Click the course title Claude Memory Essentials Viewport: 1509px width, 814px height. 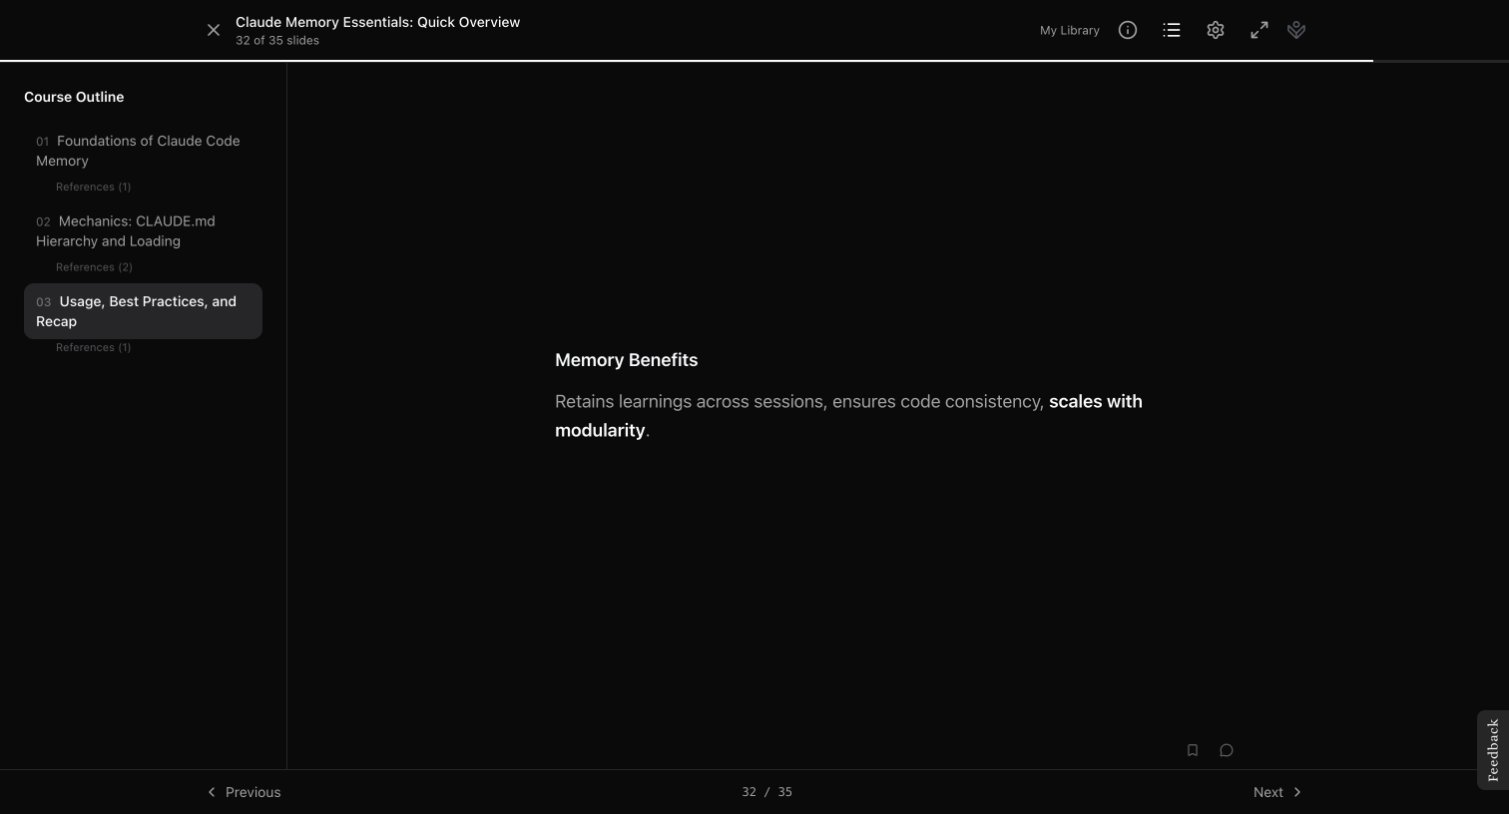[x=377, y=22]
